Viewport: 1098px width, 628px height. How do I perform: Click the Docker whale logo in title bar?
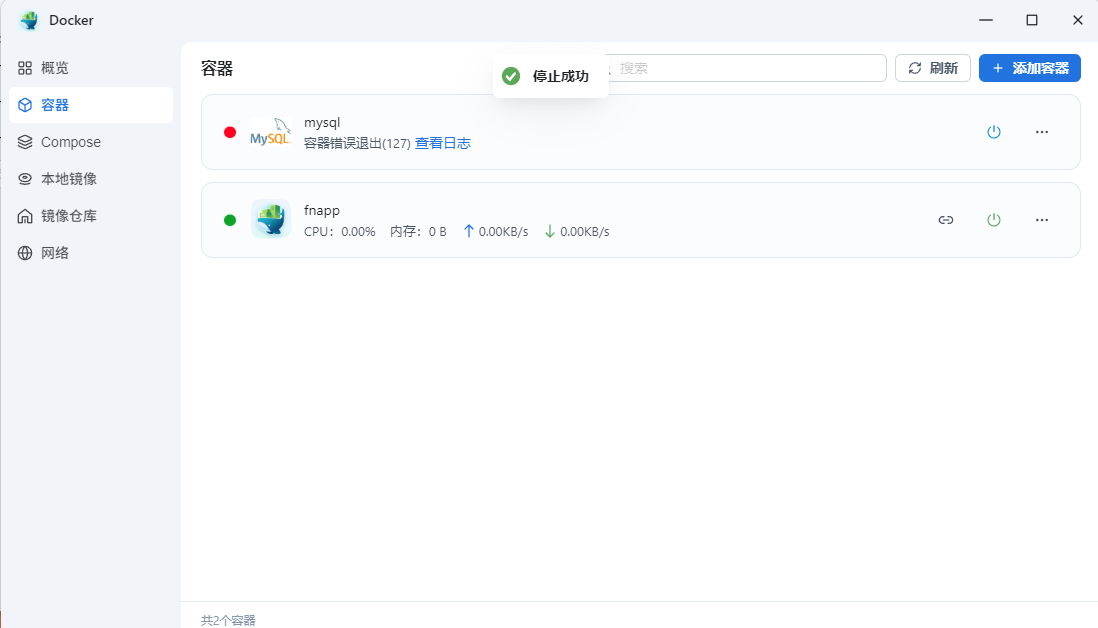[x=29, y=20]
